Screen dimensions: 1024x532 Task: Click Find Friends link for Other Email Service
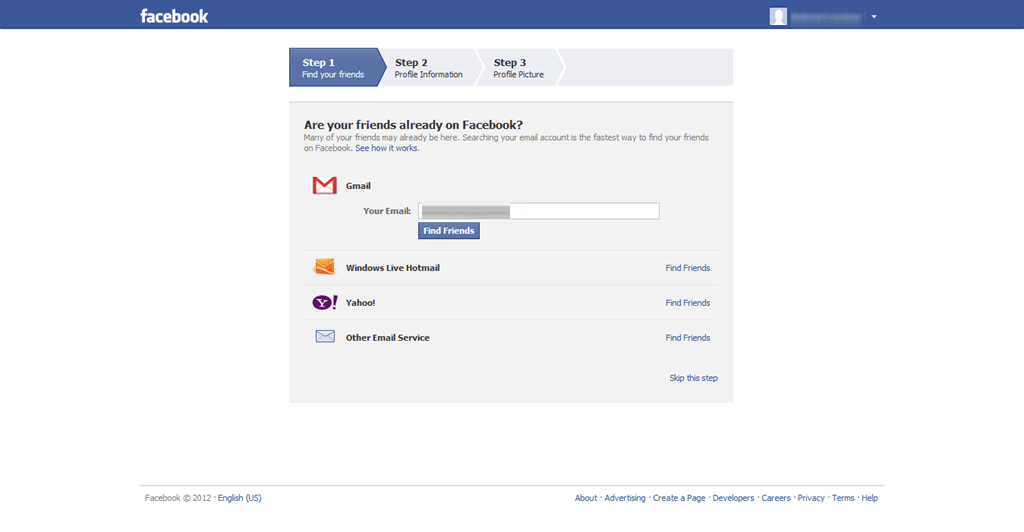[688, 337]
